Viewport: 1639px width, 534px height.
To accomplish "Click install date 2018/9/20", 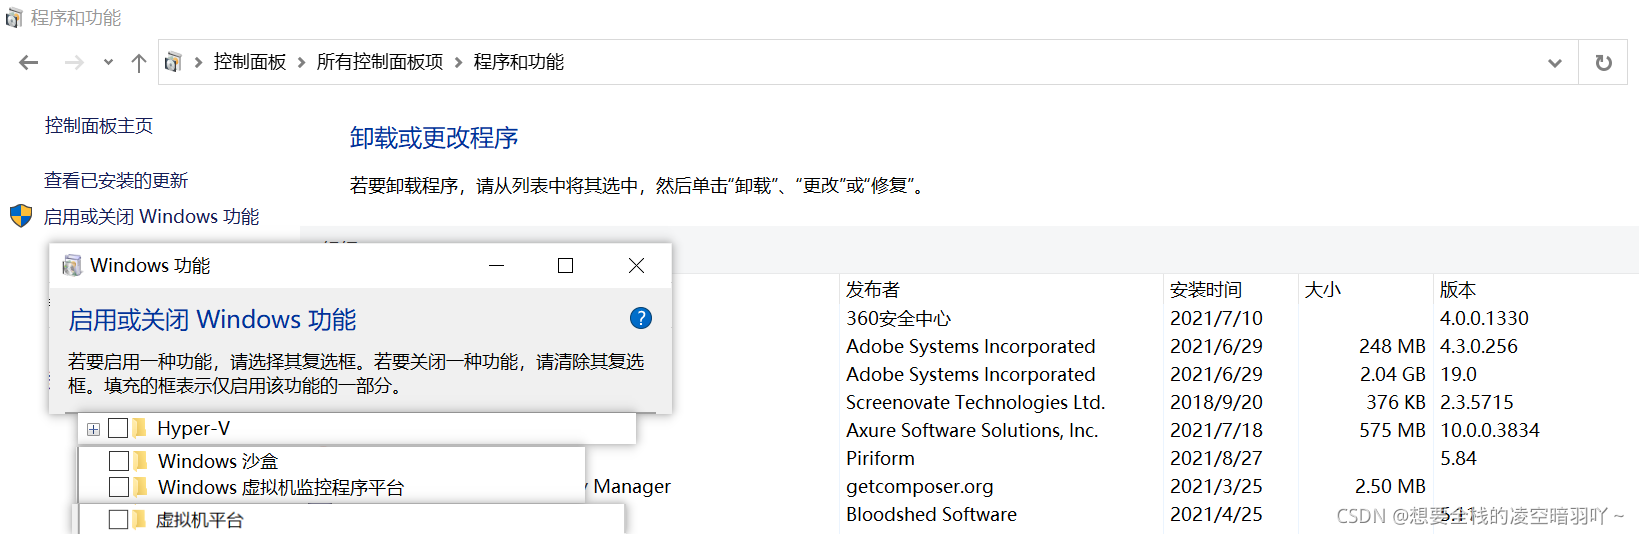I will point(1216,402).
